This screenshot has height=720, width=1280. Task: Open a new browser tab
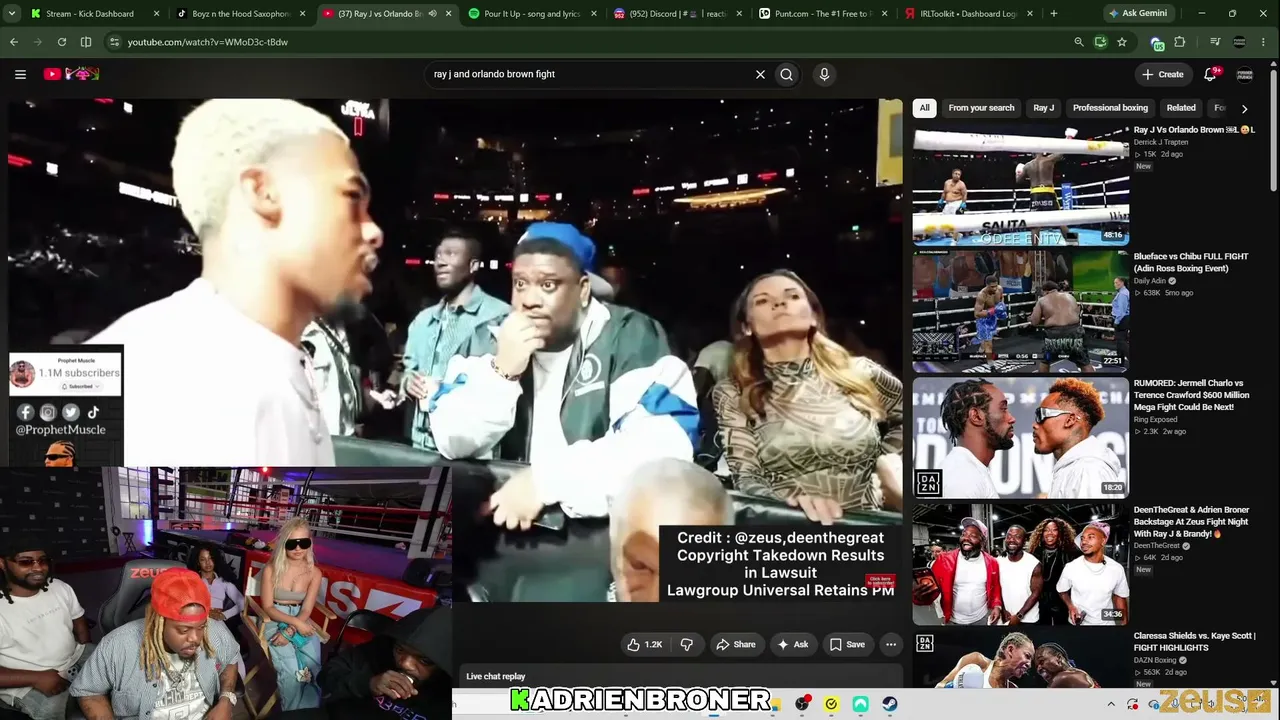(x=1054, y=14)
